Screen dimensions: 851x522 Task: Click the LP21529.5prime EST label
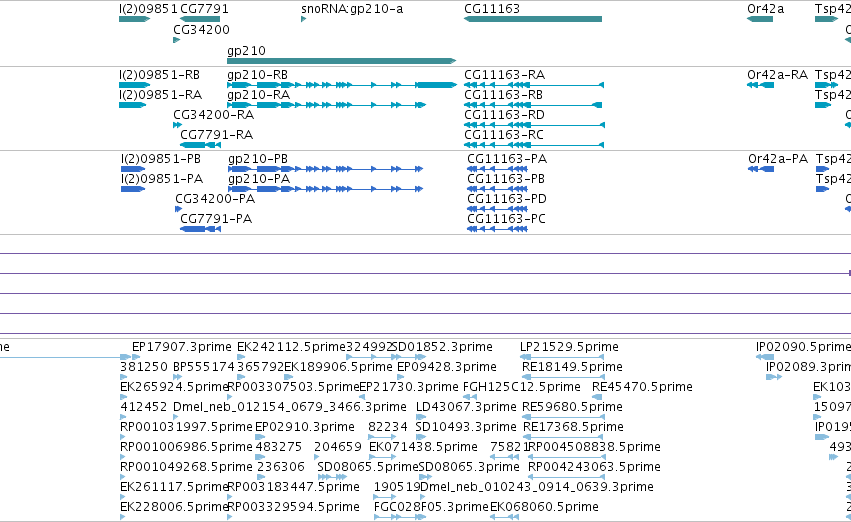[x=569, y=347]
